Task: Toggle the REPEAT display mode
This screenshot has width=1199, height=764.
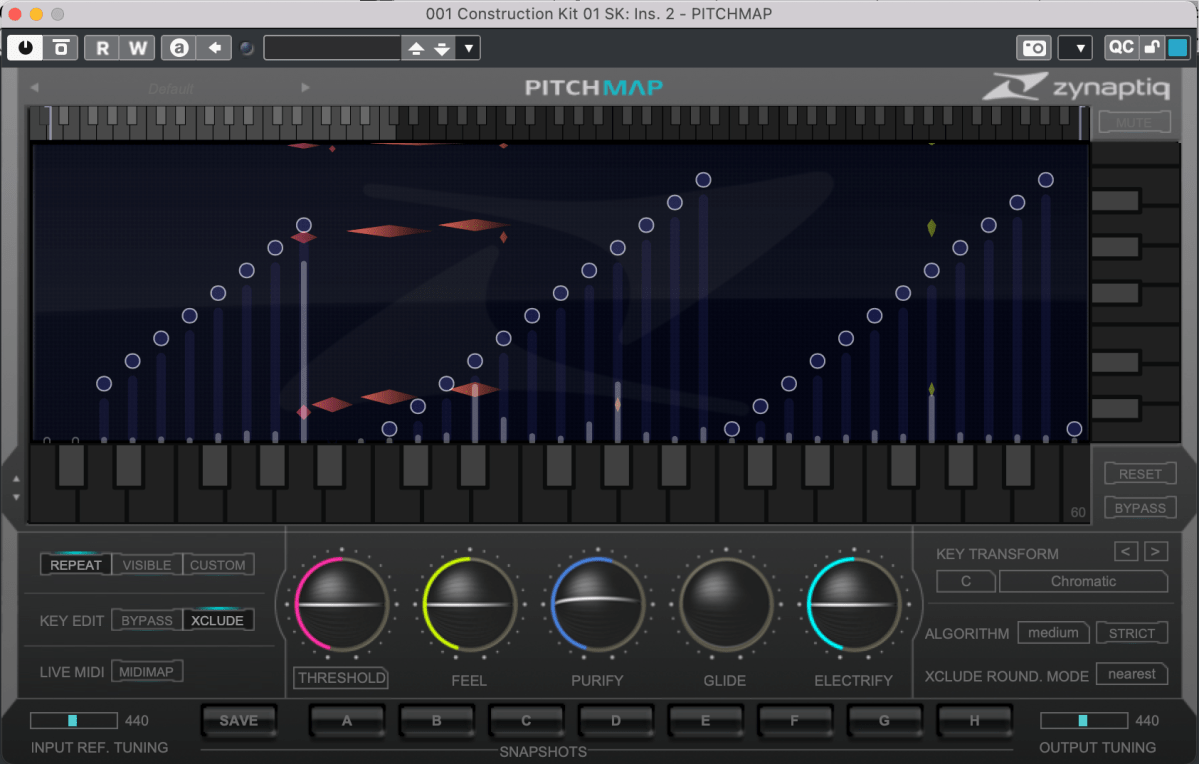Action: pyautogui.click(x=76, y=565)
